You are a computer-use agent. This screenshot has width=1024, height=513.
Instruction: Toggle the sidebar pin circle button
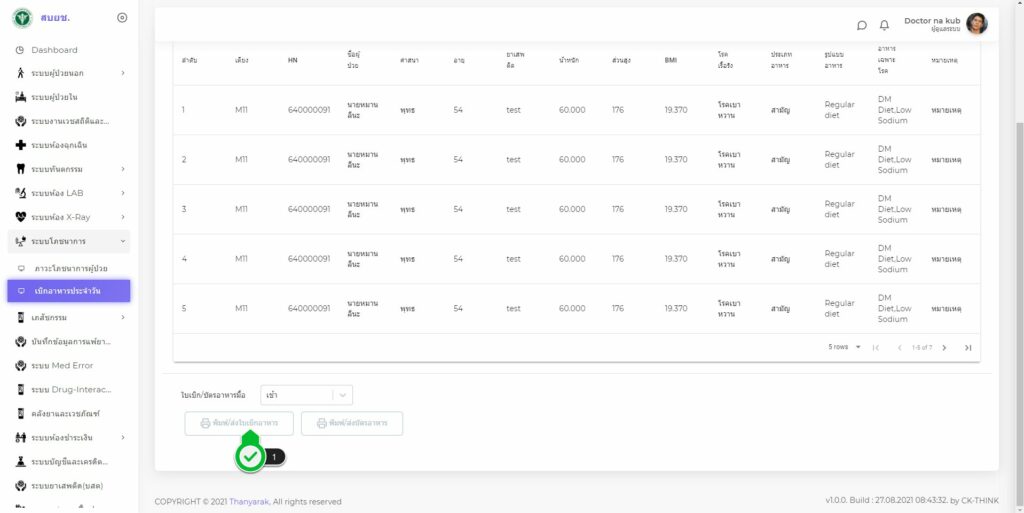(122, 18)
